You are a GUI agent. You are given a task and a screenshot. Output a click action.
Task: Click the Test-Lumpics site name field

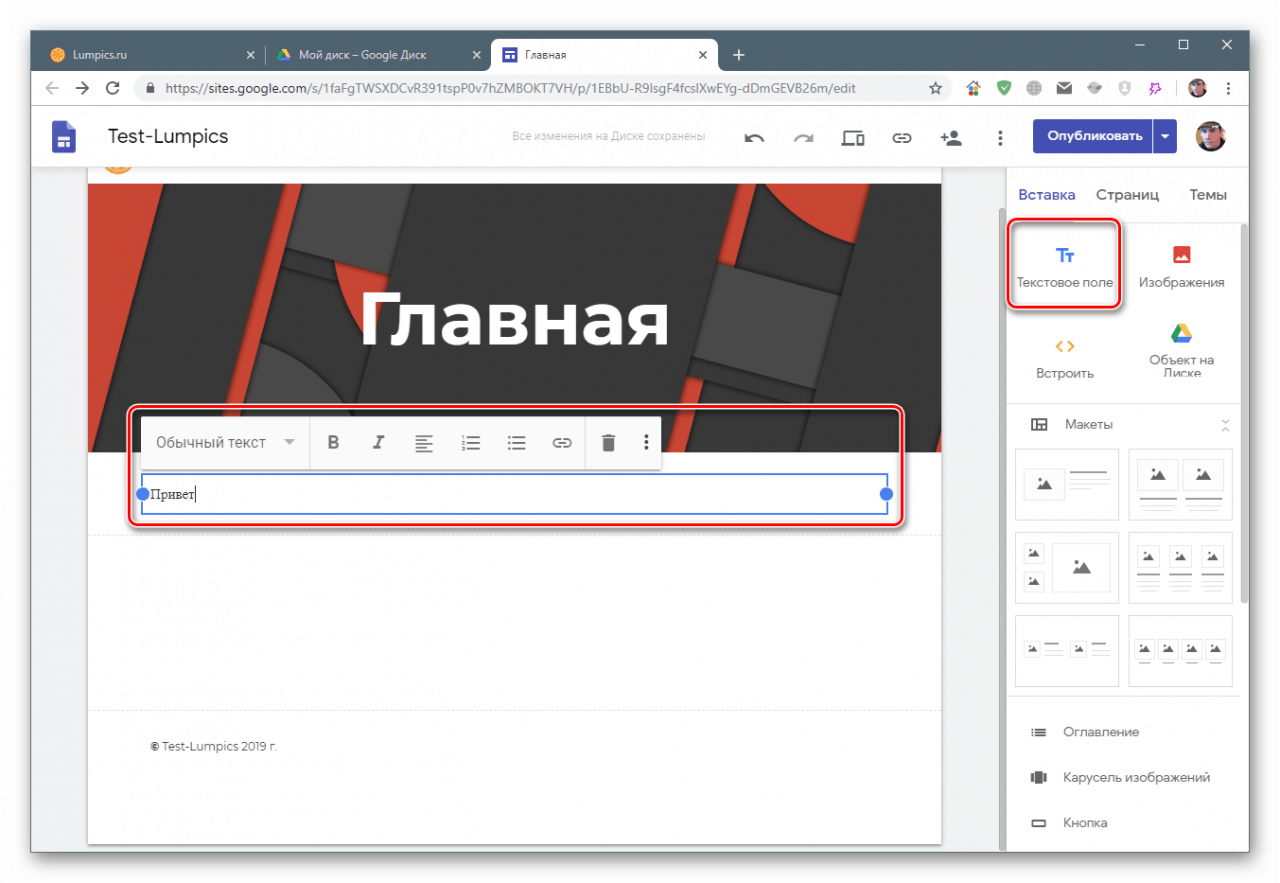tap(168, 136)
